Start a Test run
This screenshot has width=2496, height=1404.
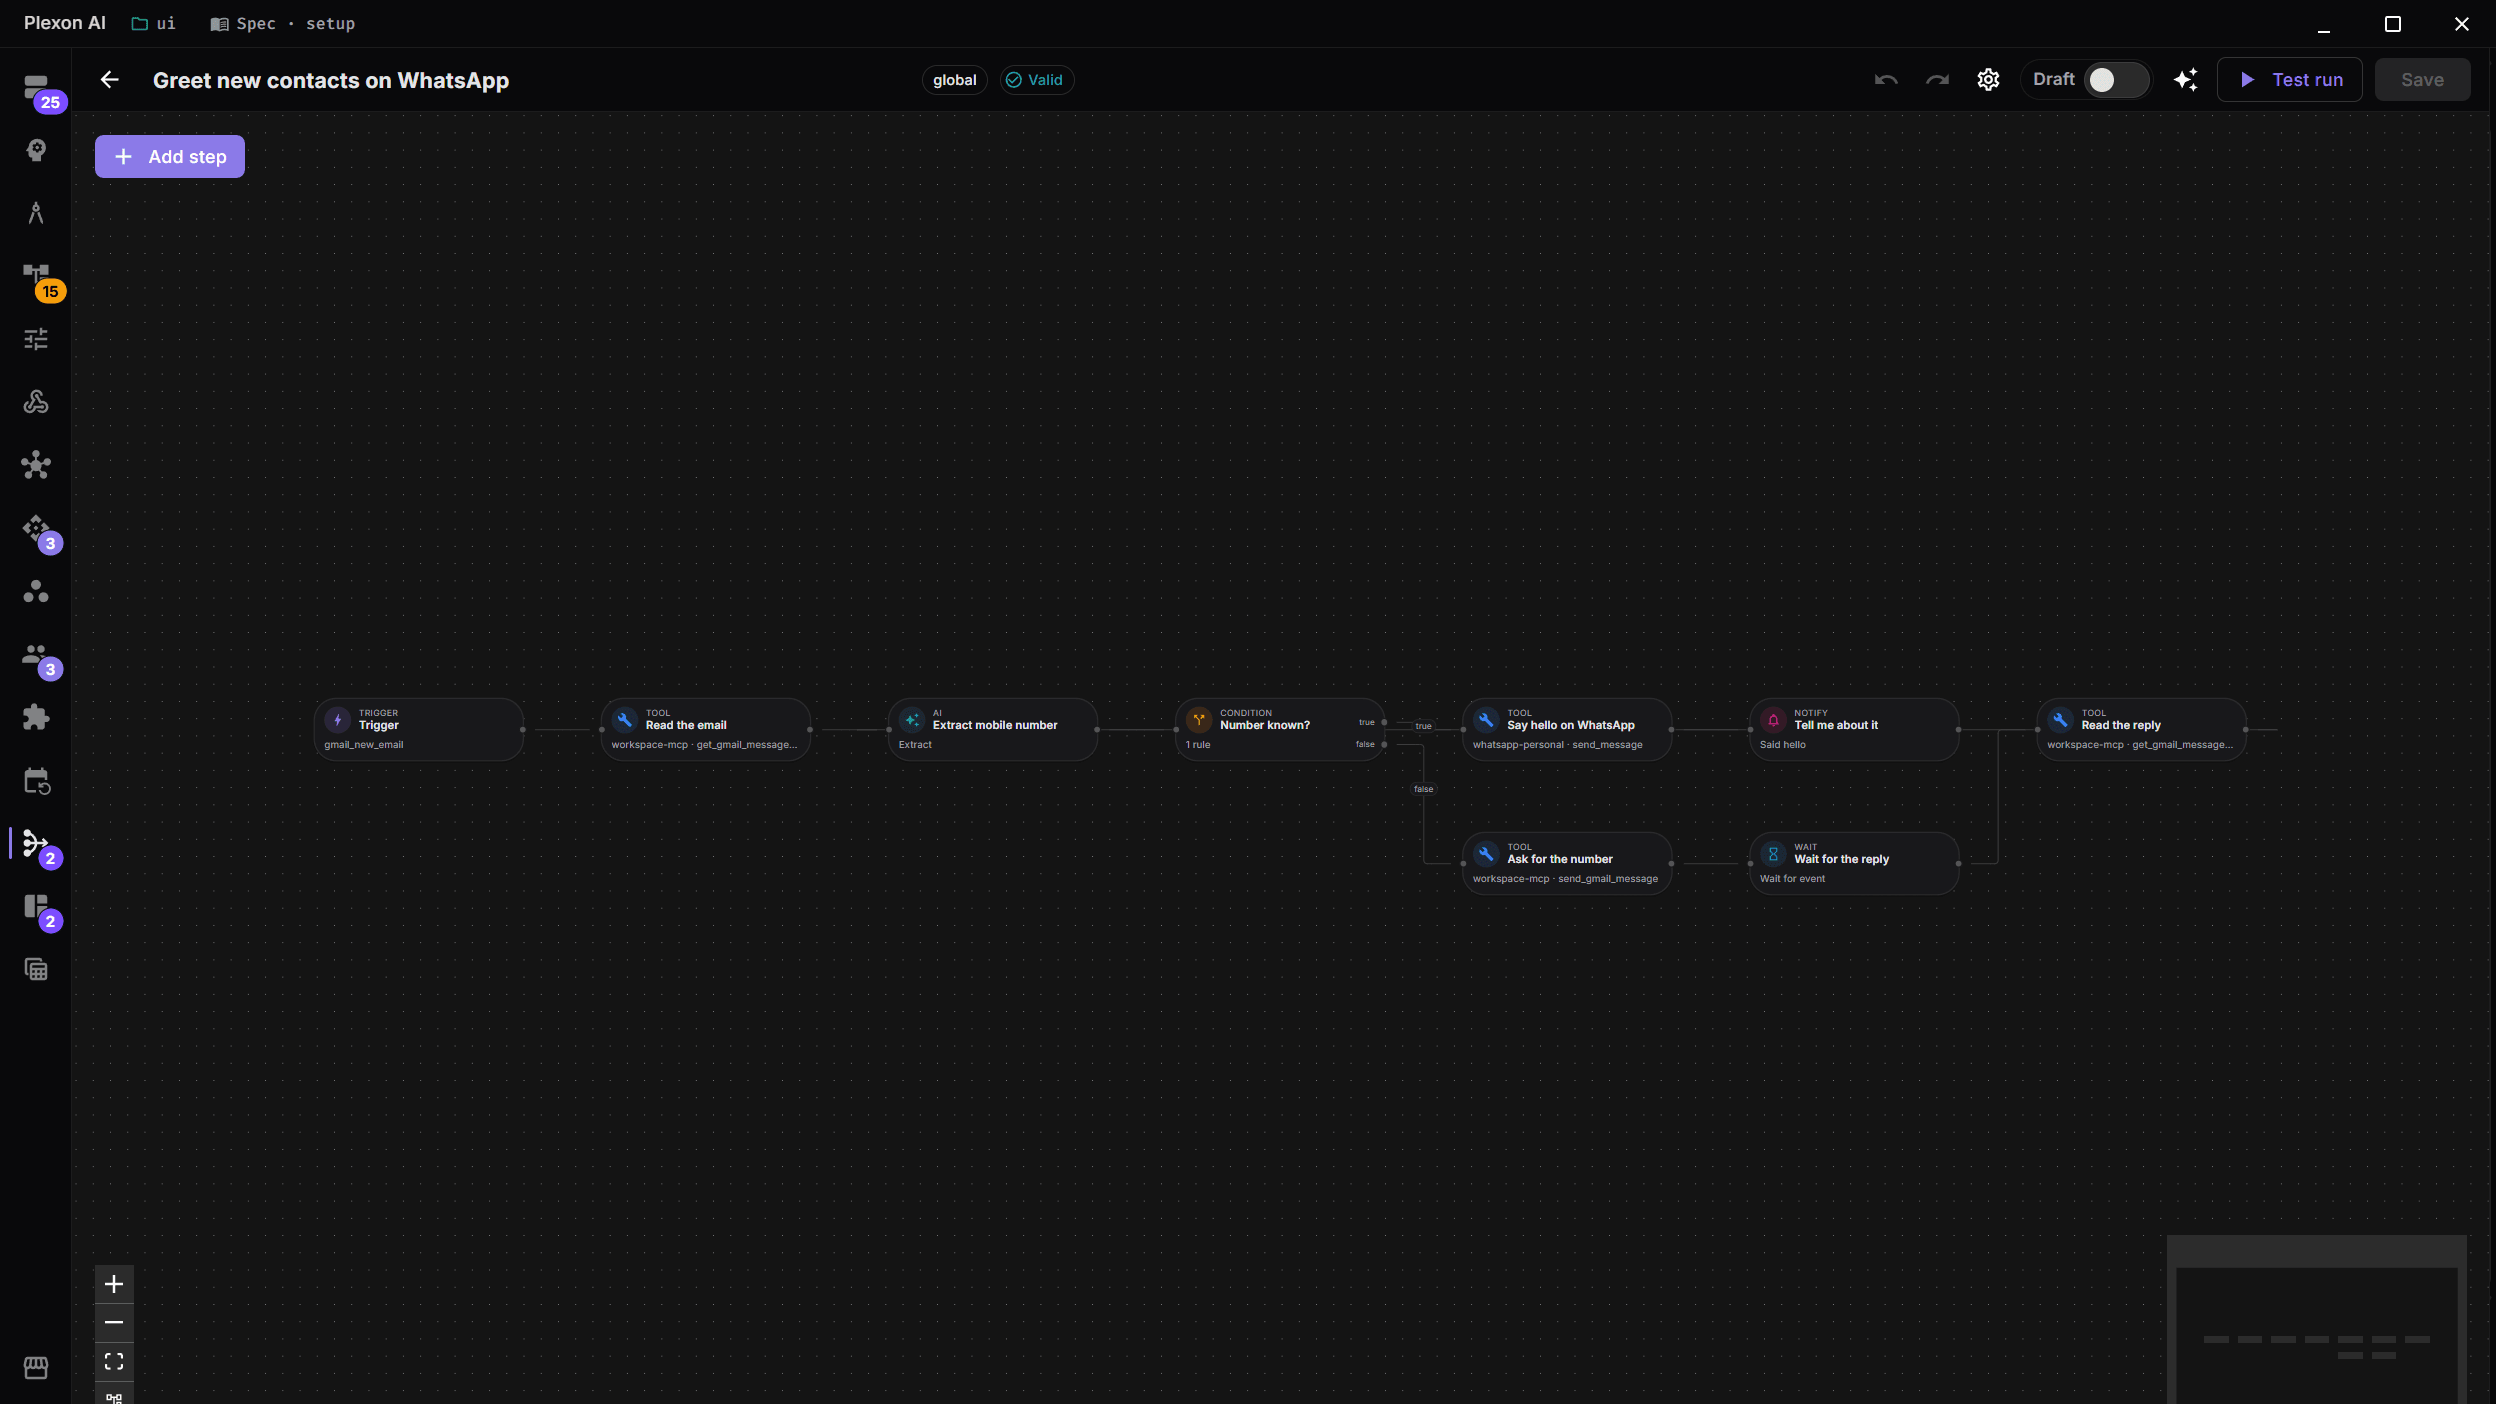click(x=2290, y=80)
